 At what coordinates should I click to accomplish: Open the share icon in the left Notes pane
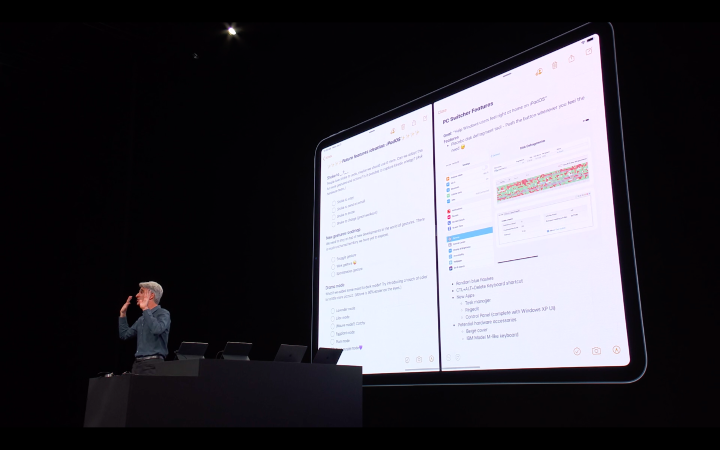pos(414,123)
